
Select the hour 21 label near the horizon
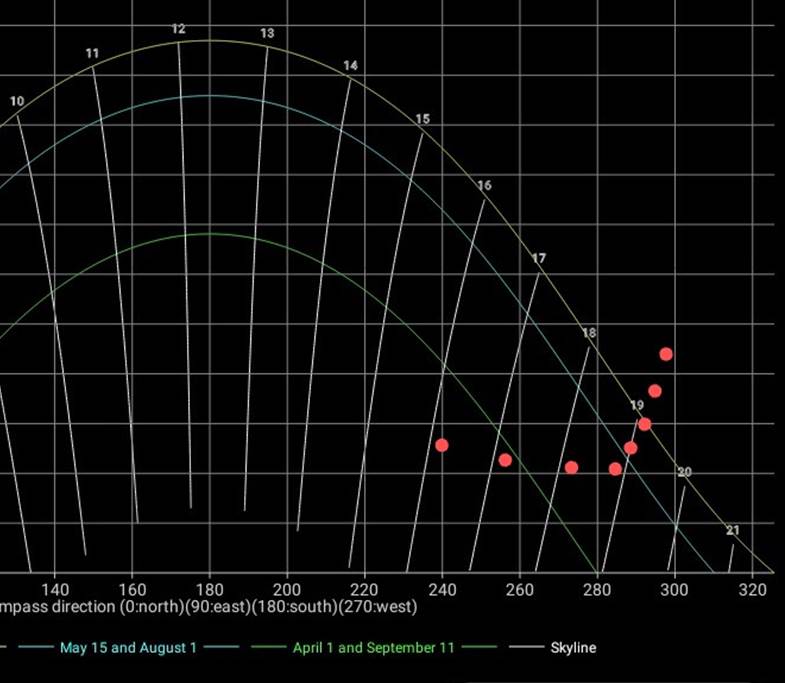733,530
